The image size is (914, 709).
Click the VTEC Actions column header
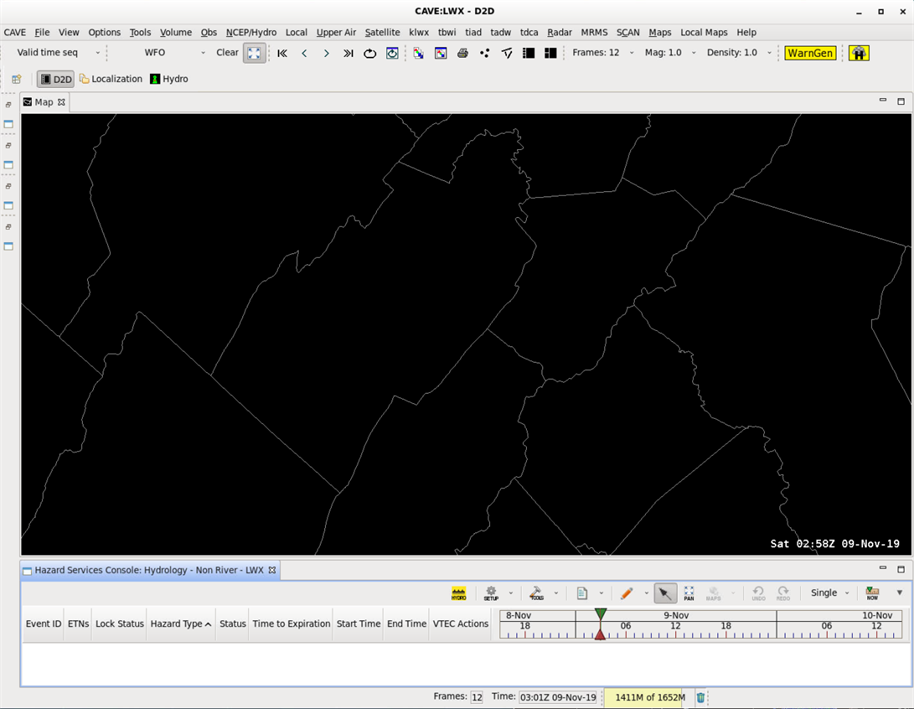[x=460, y=624]
